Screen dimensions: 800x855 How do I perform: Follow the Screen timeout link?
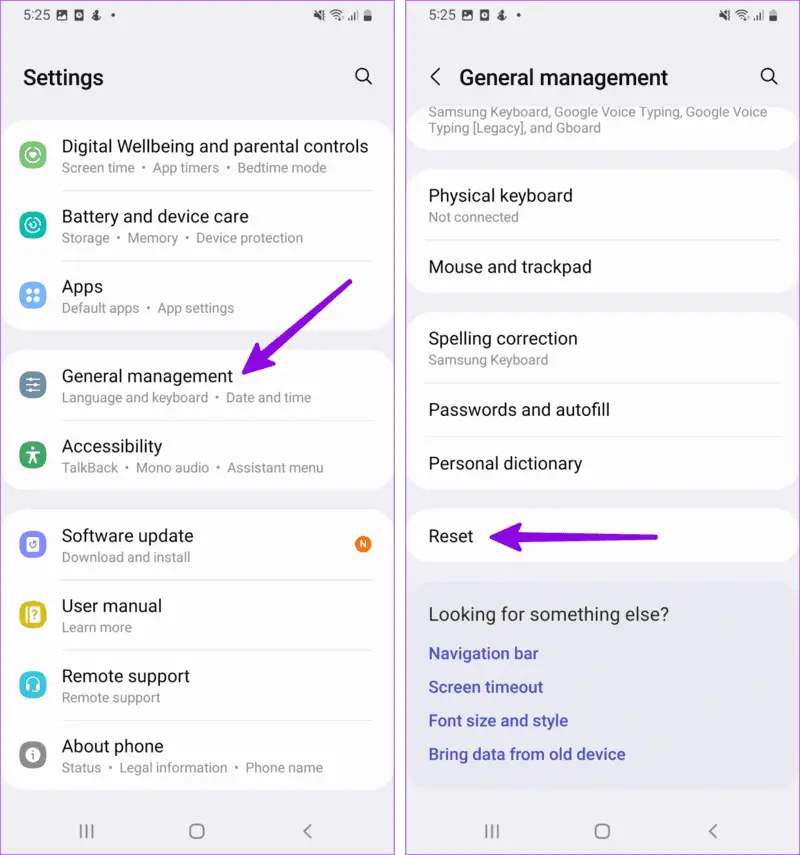tap(485, 687)
